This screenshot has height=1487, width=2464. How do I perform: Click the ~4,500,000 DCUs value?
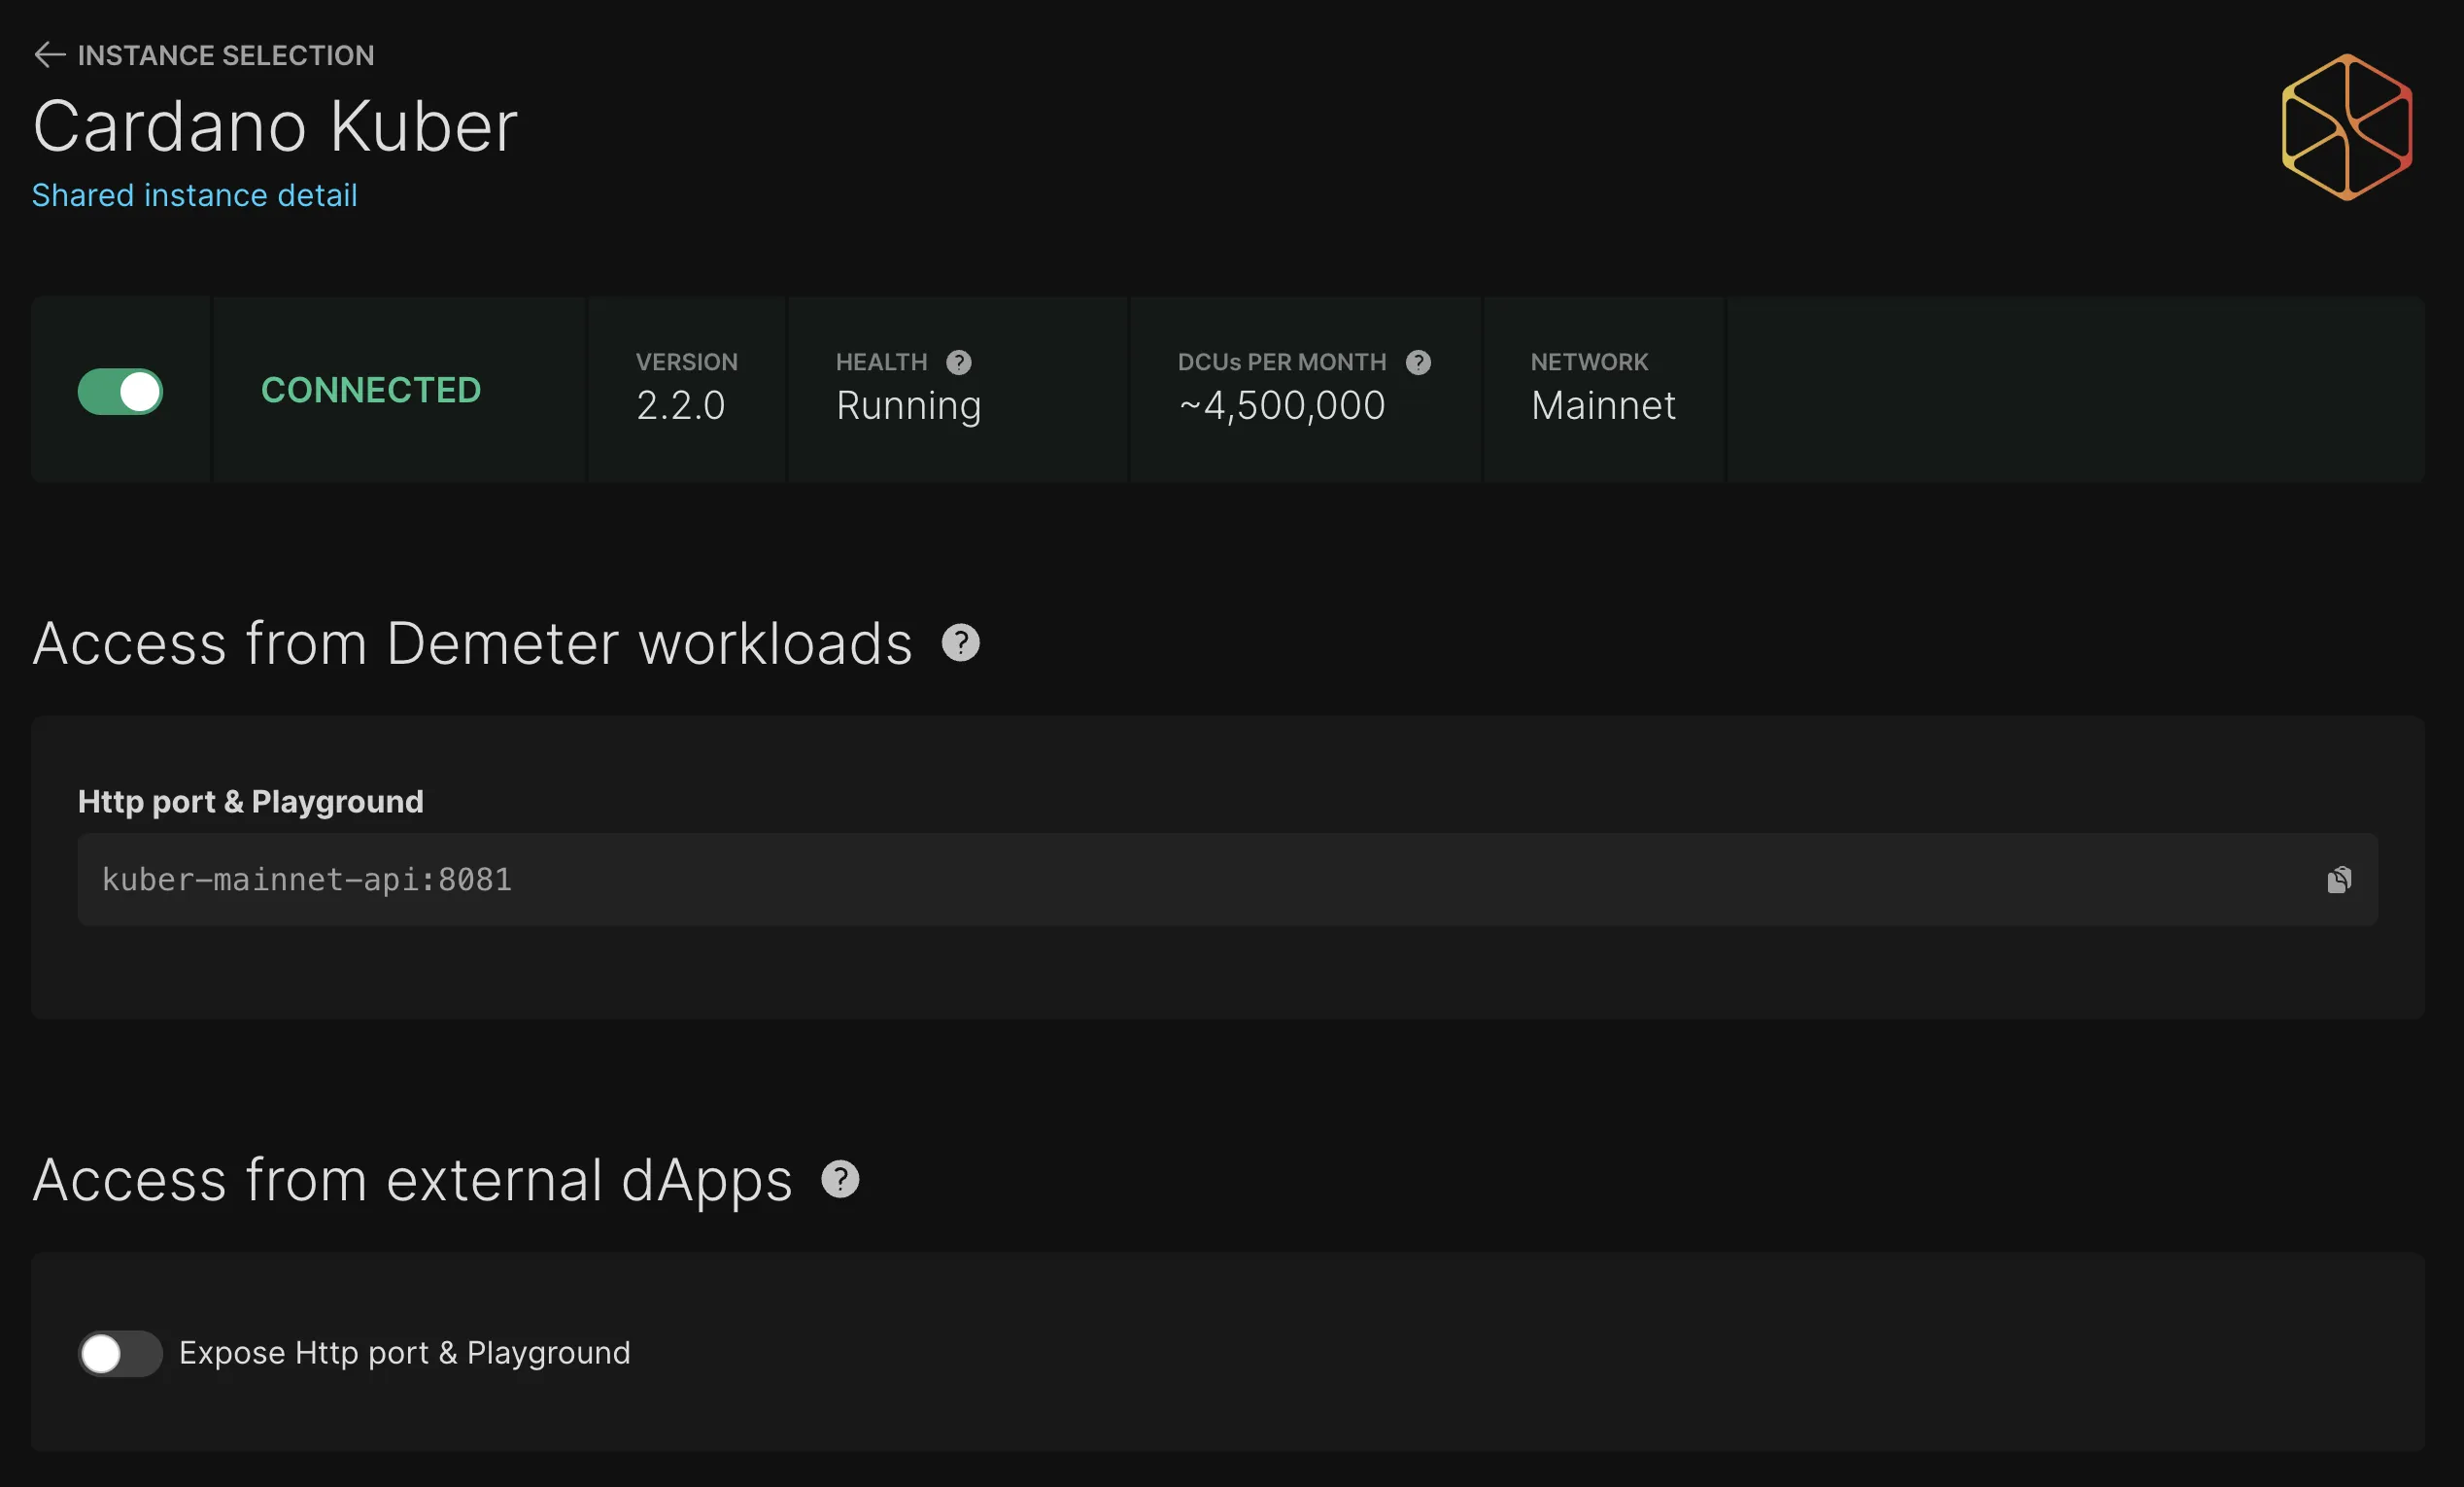coord(1281,406)
